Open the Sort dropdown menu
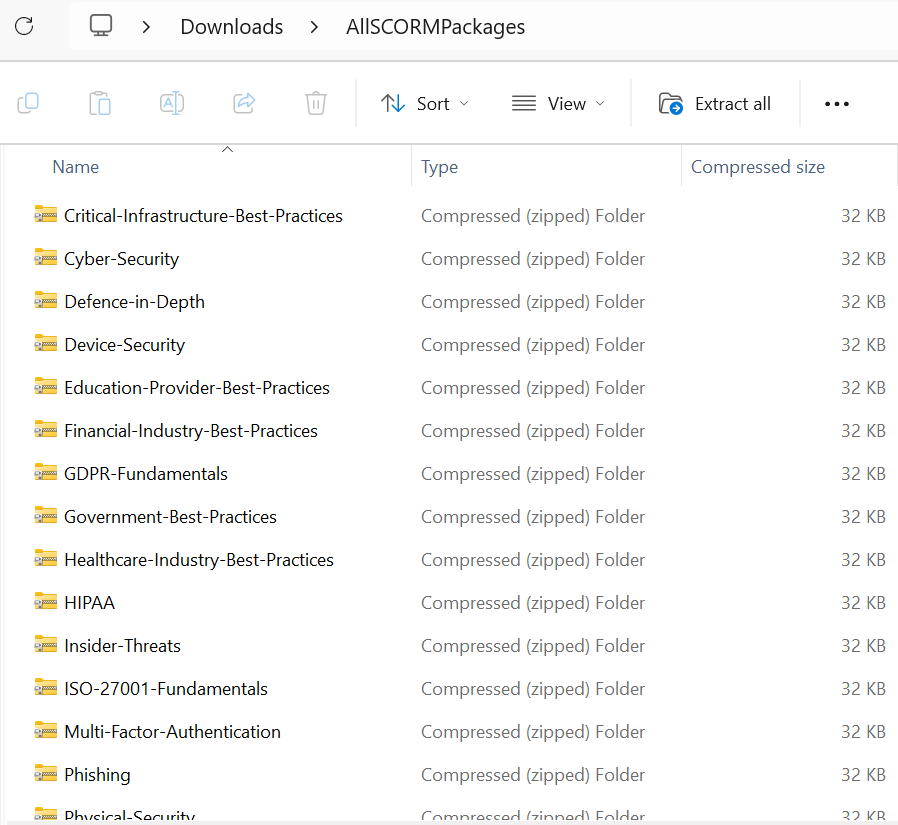Viewport: 898px width, 825px height. point(425,104)
